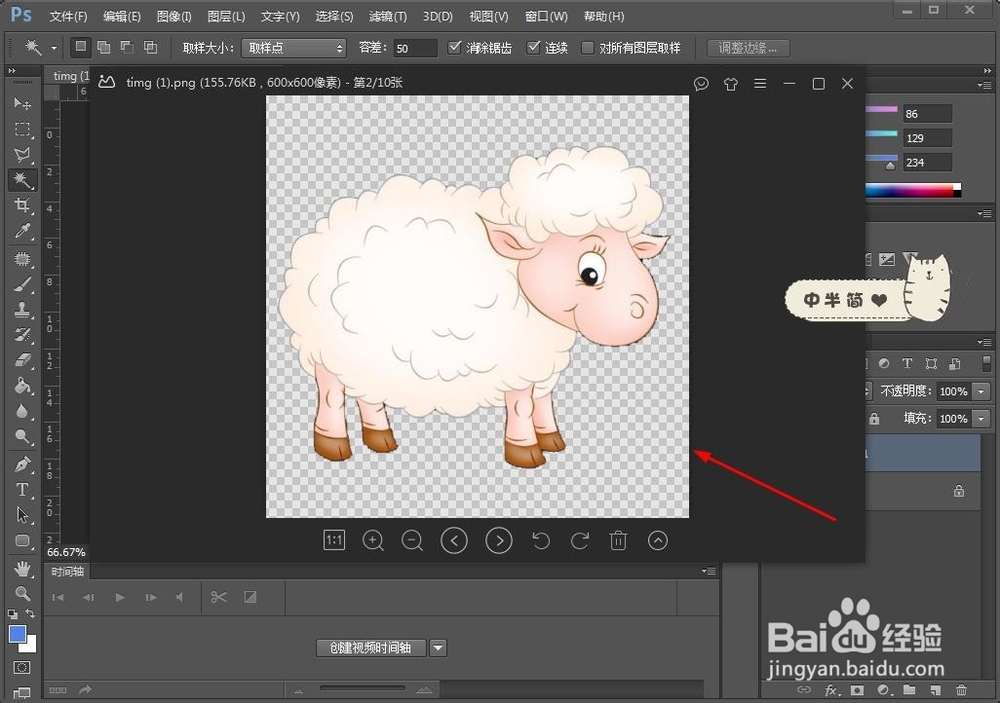This screenshot has height=703, width=1000.
Task: Show actual size 1:1 in viewer
Action: 334,541
